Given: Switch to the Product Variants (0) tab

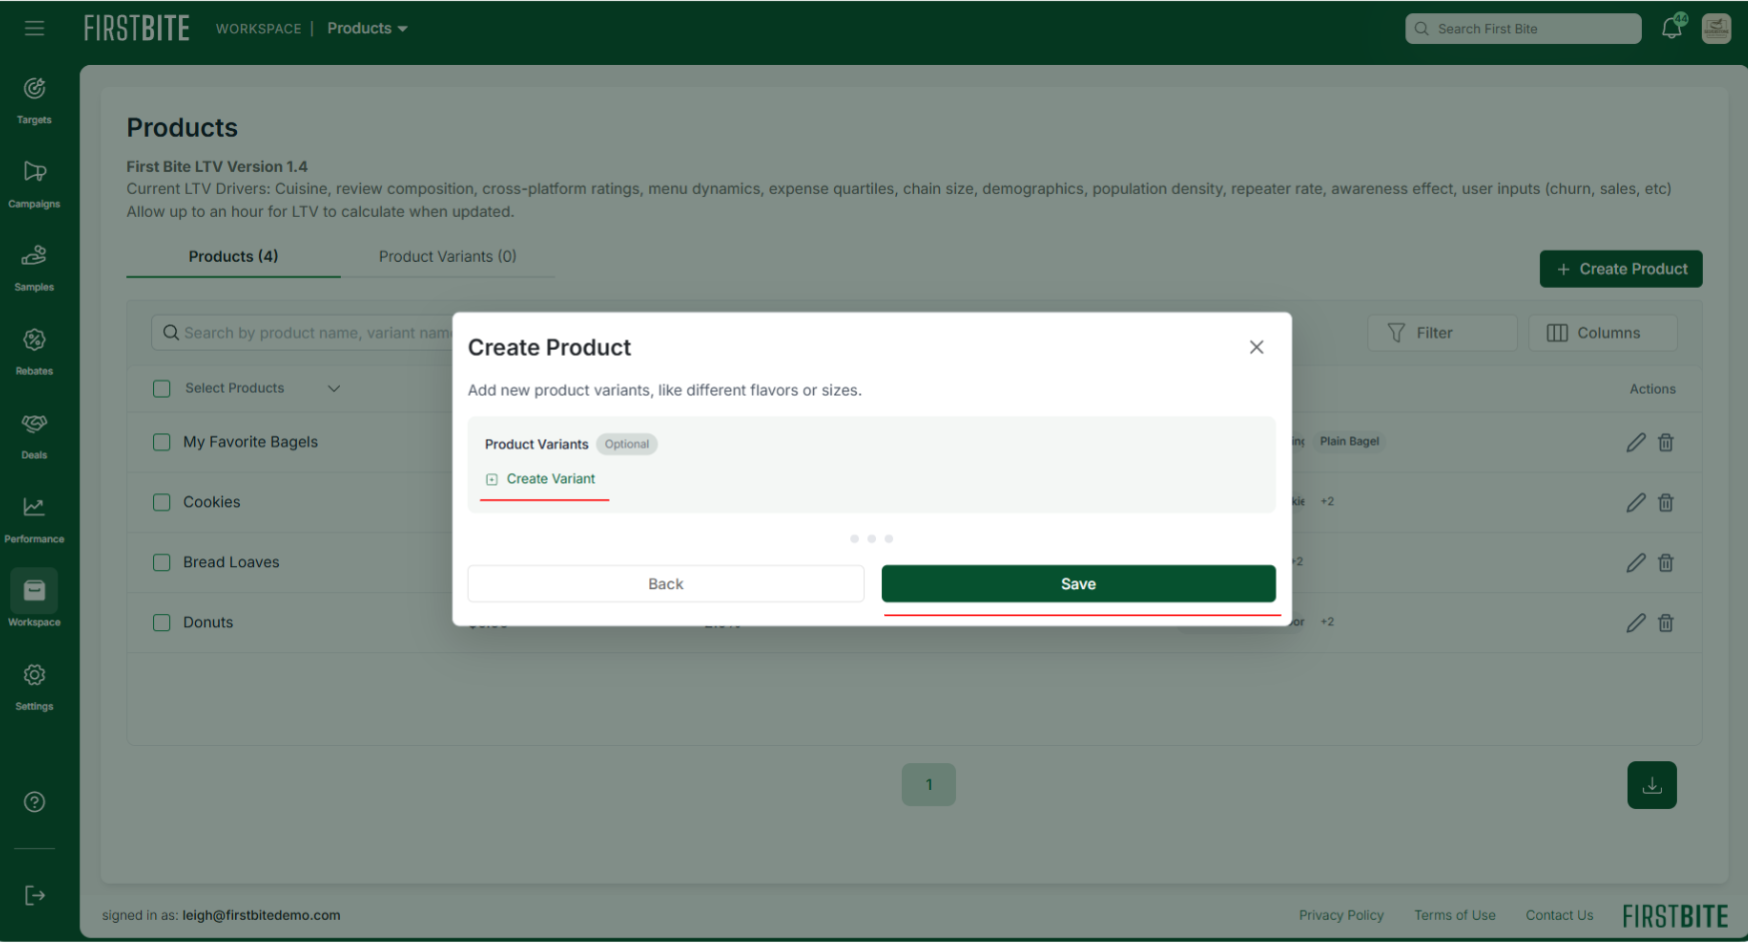Looking at the screenshot, I should (x=447, y=256).
